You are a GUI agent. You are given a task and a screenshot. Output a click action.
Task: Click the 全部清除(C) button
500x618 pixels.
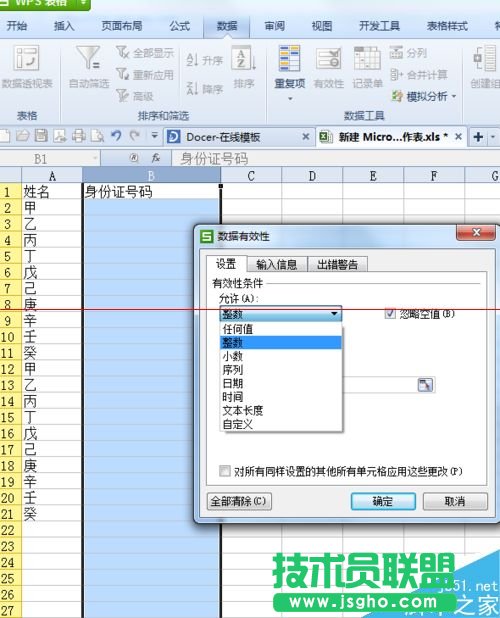pos(239,501)
